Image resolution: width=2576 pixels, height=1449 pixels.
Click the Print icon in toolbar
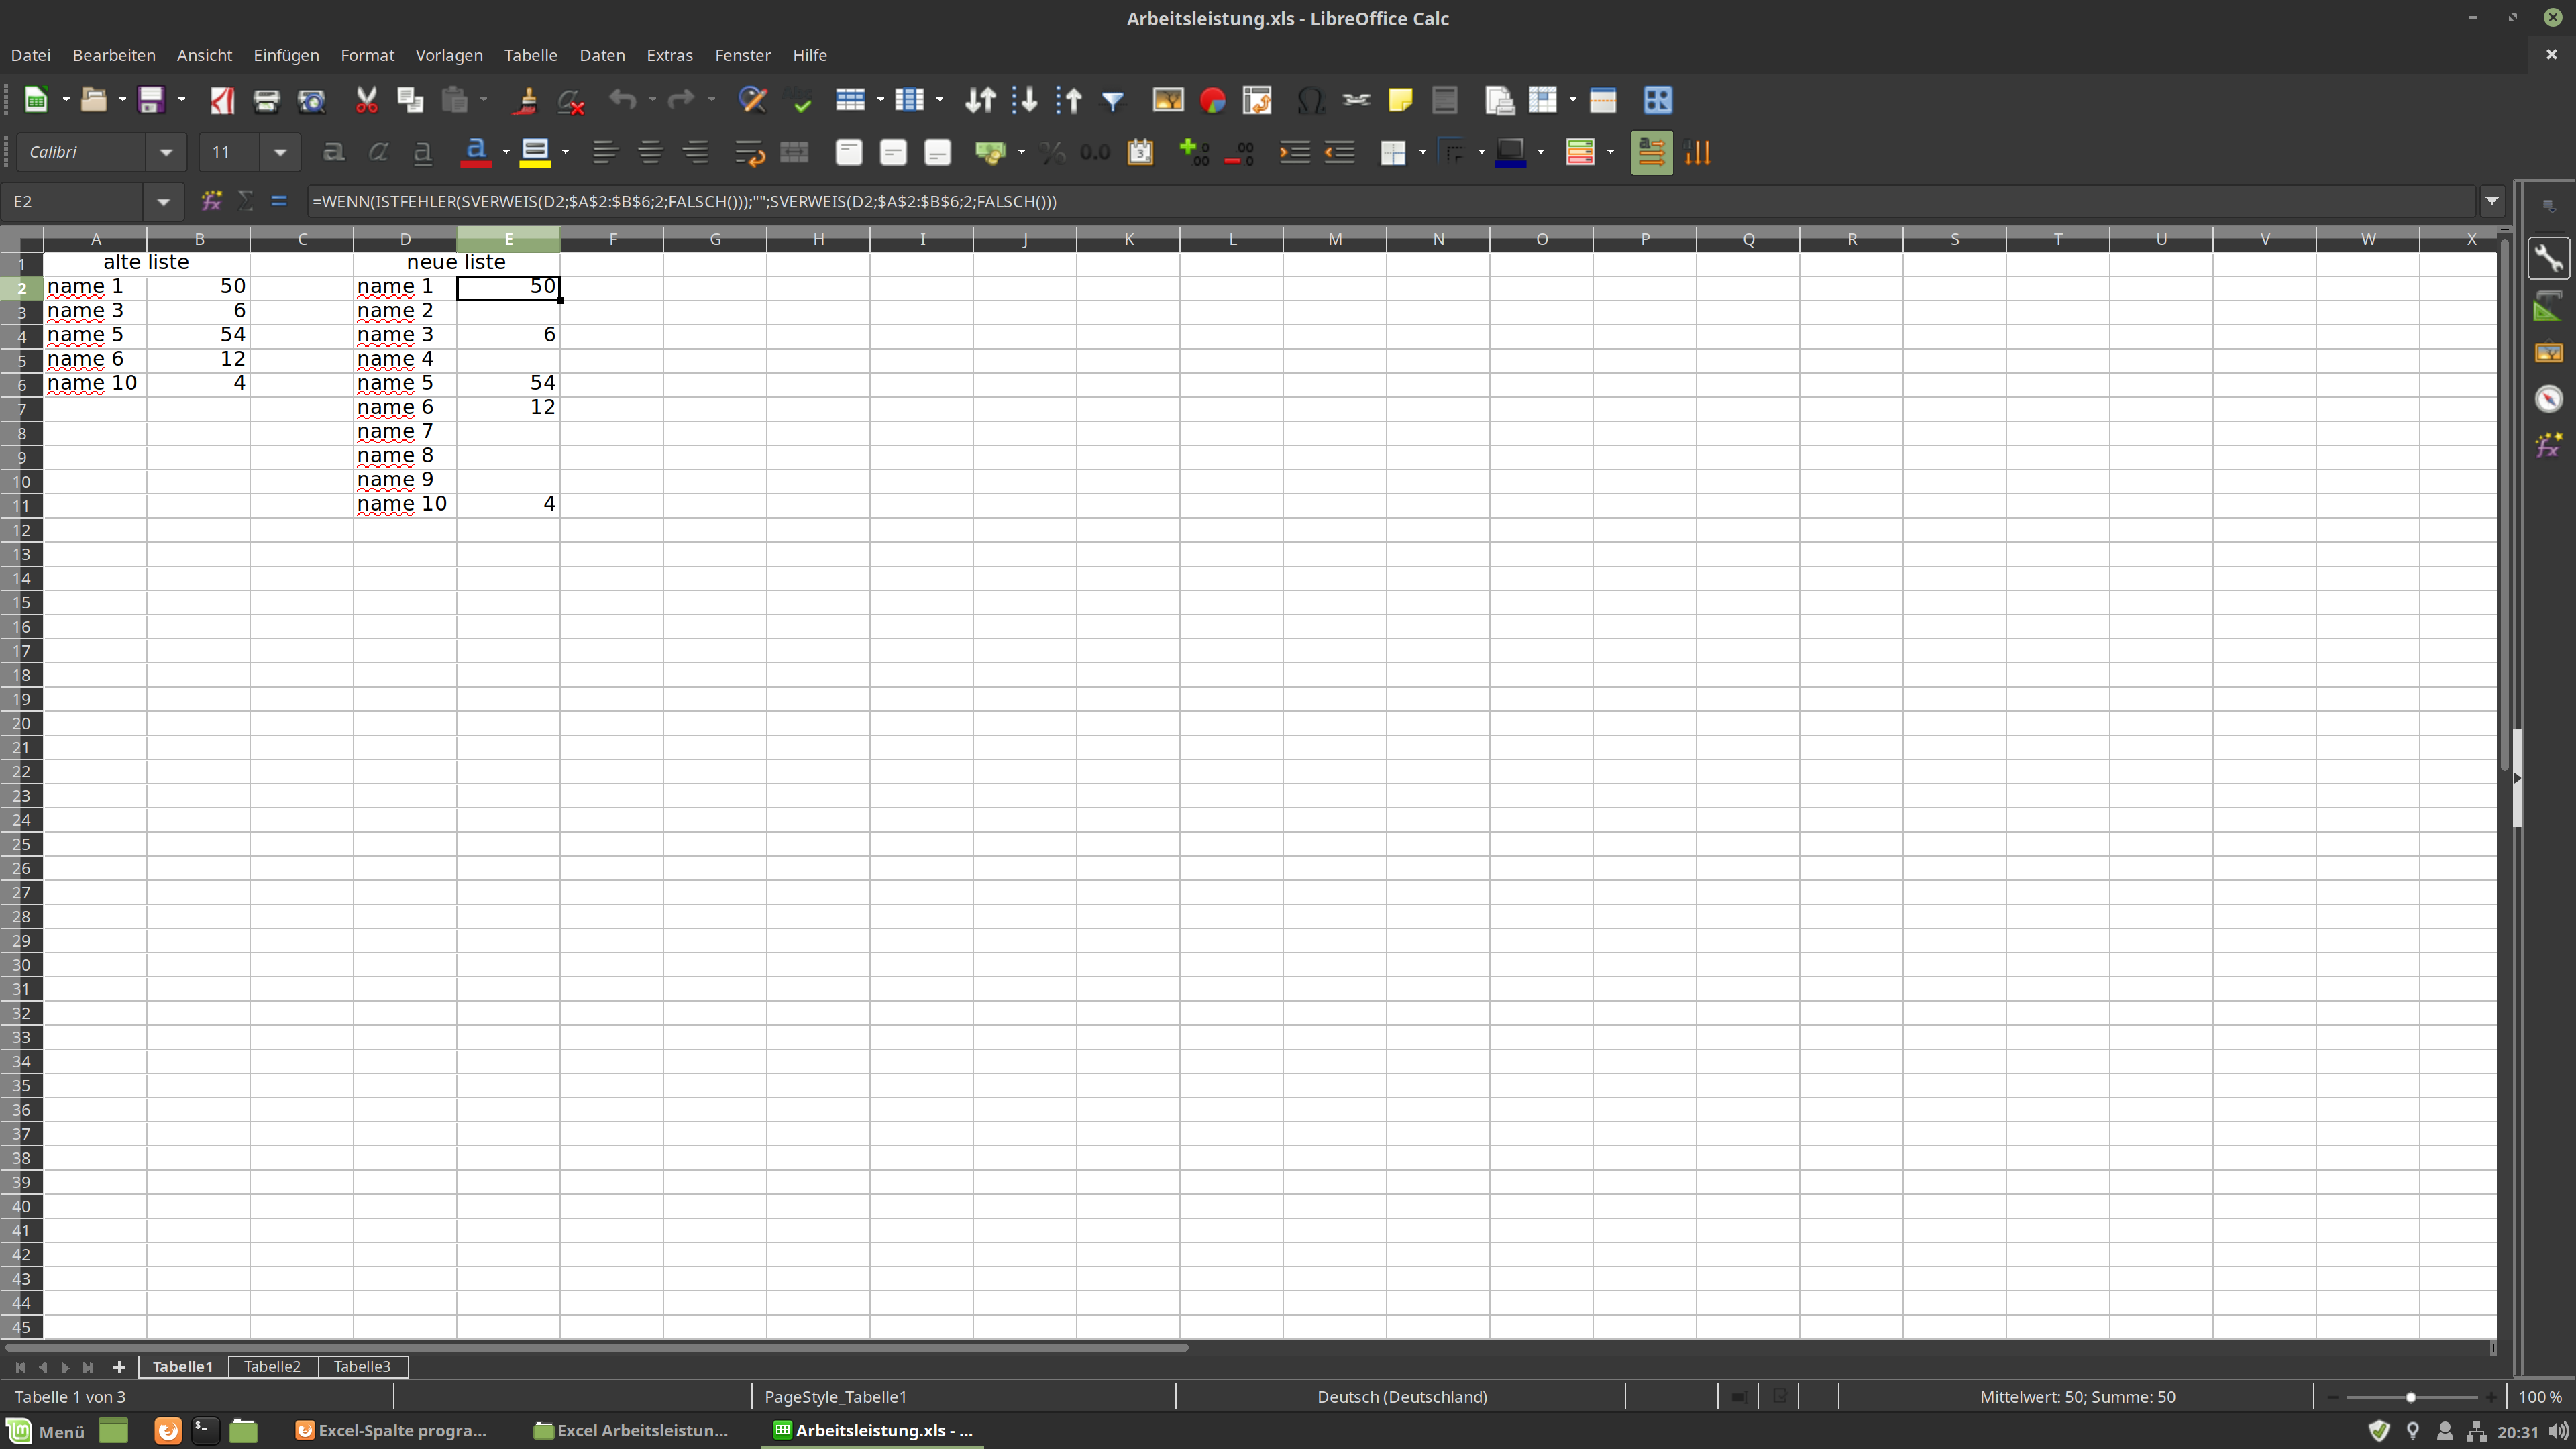point(266,100)
